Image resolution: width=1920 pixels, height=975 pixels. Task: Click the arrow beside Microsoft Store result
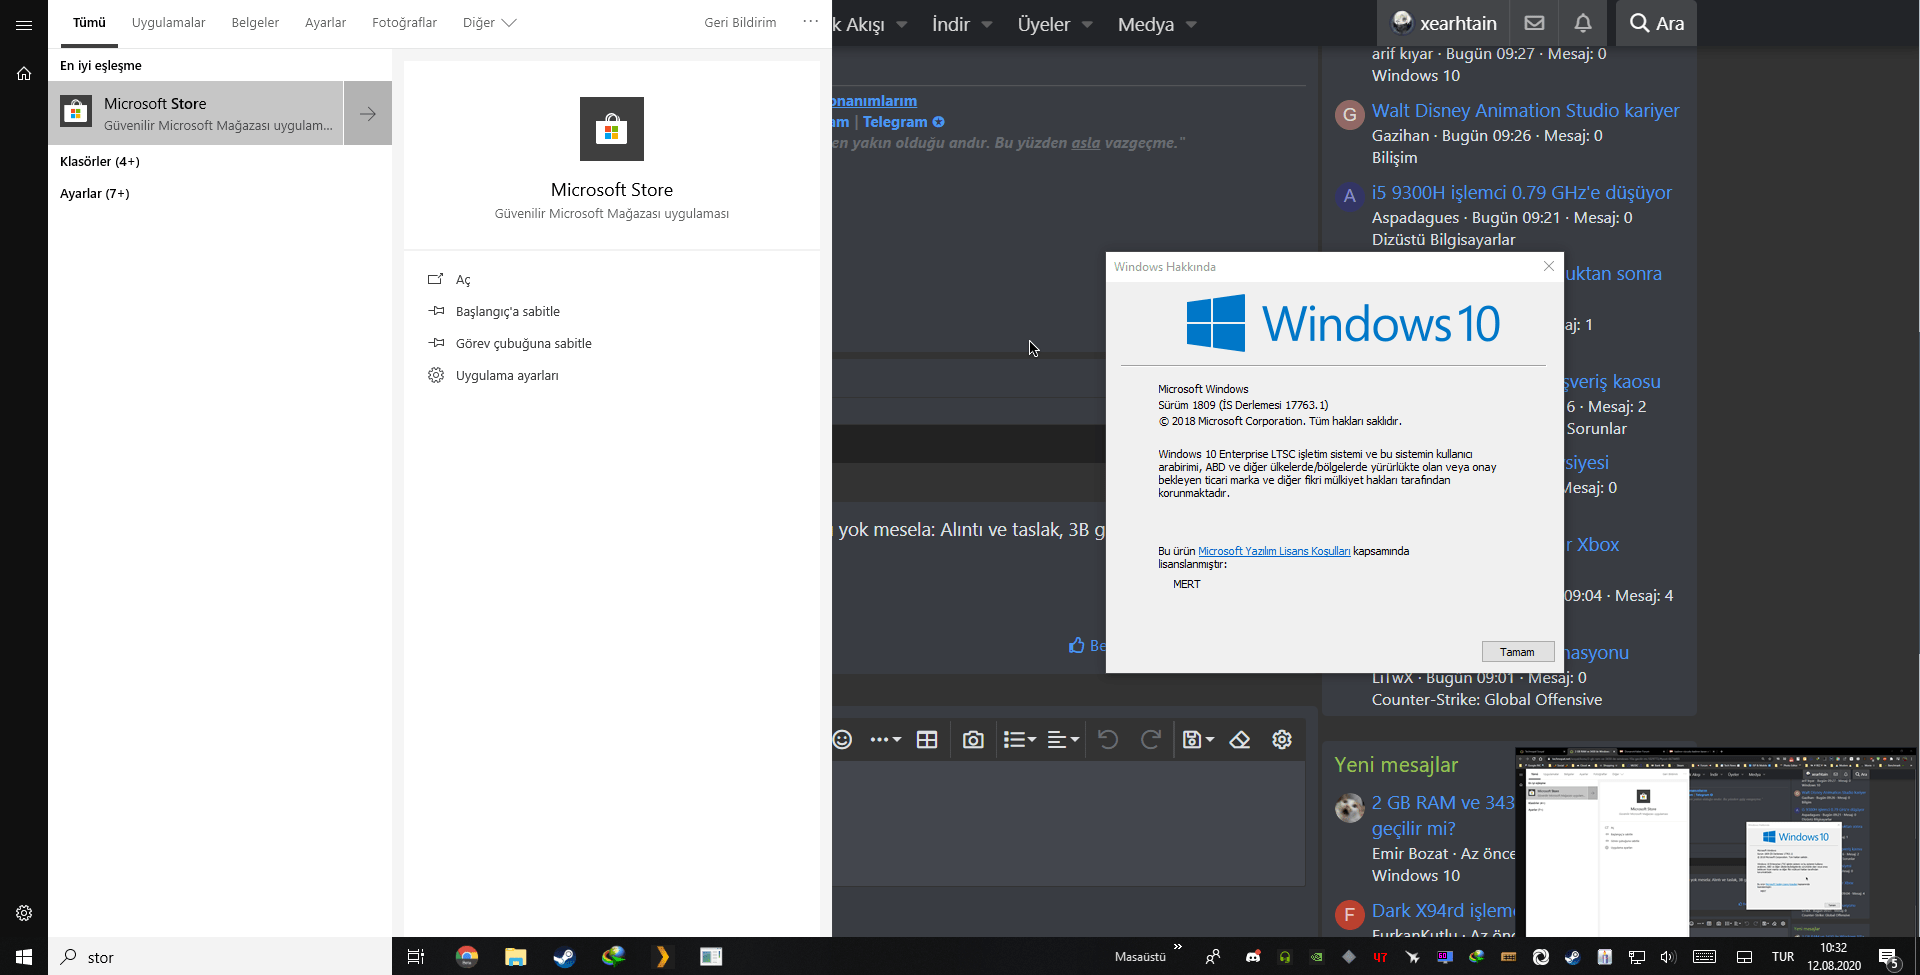[368, 113]
